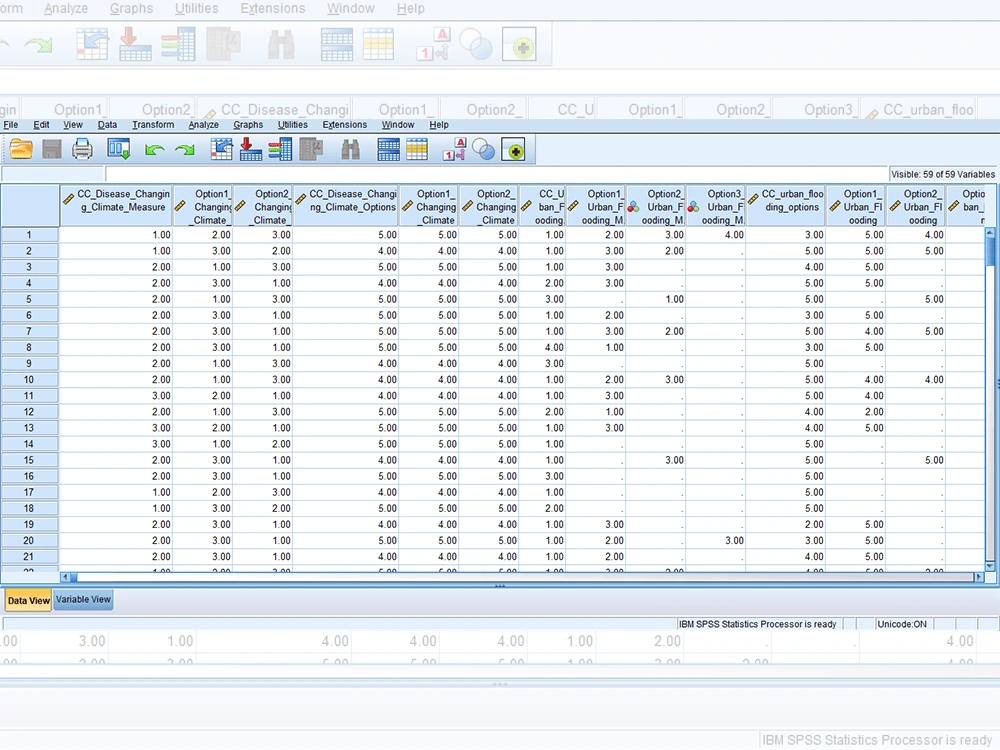The image size is (1000, 750).
Task: Click 'Visible: 59 of 59 Variables' text
Action: point(943,174)
